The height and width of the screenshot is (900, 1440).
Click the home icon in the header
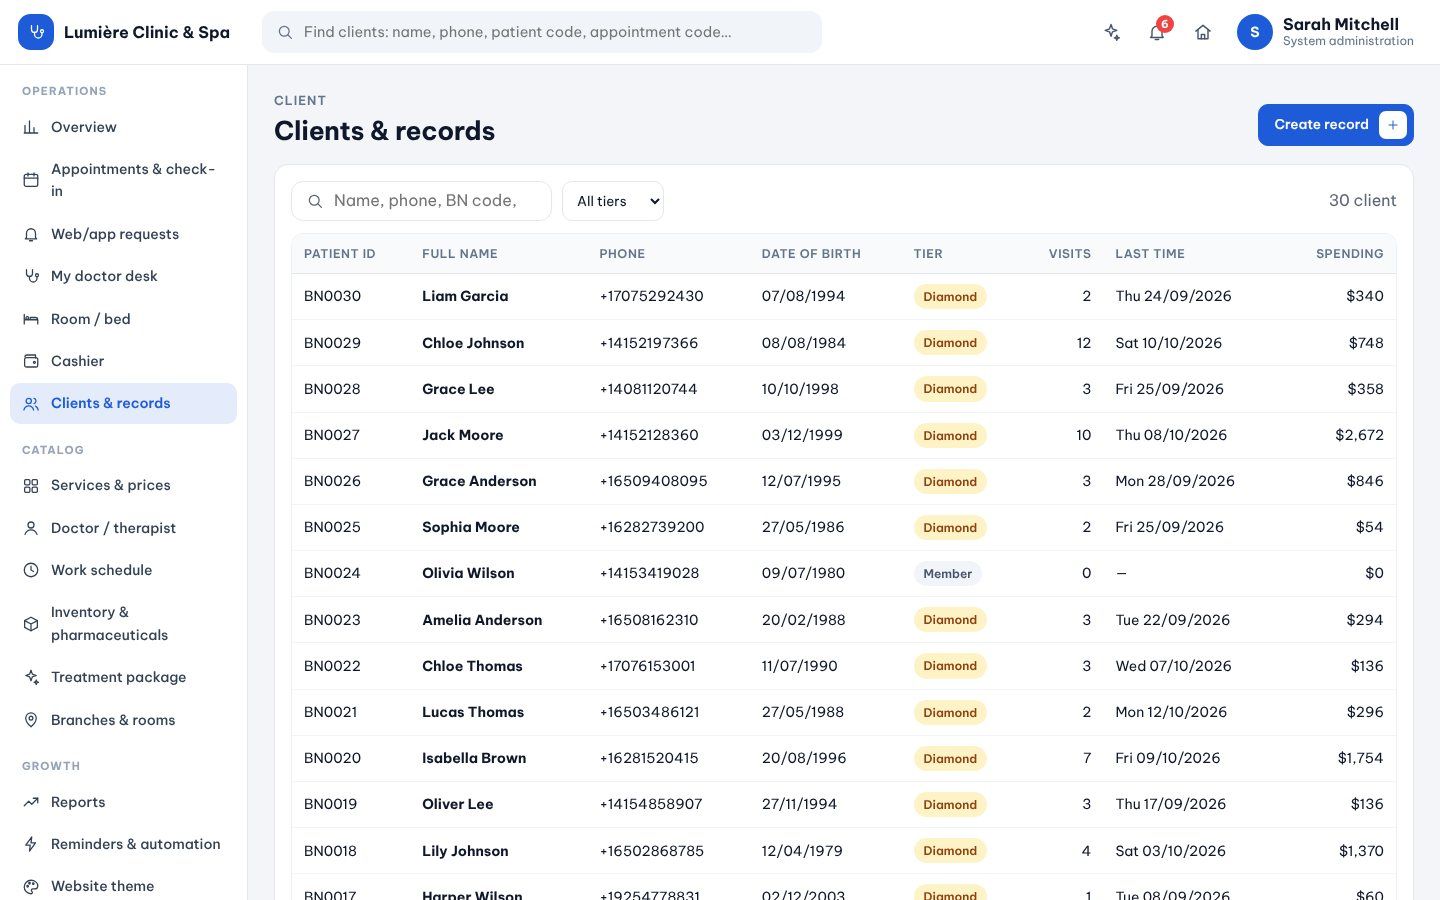[1203, 32]
